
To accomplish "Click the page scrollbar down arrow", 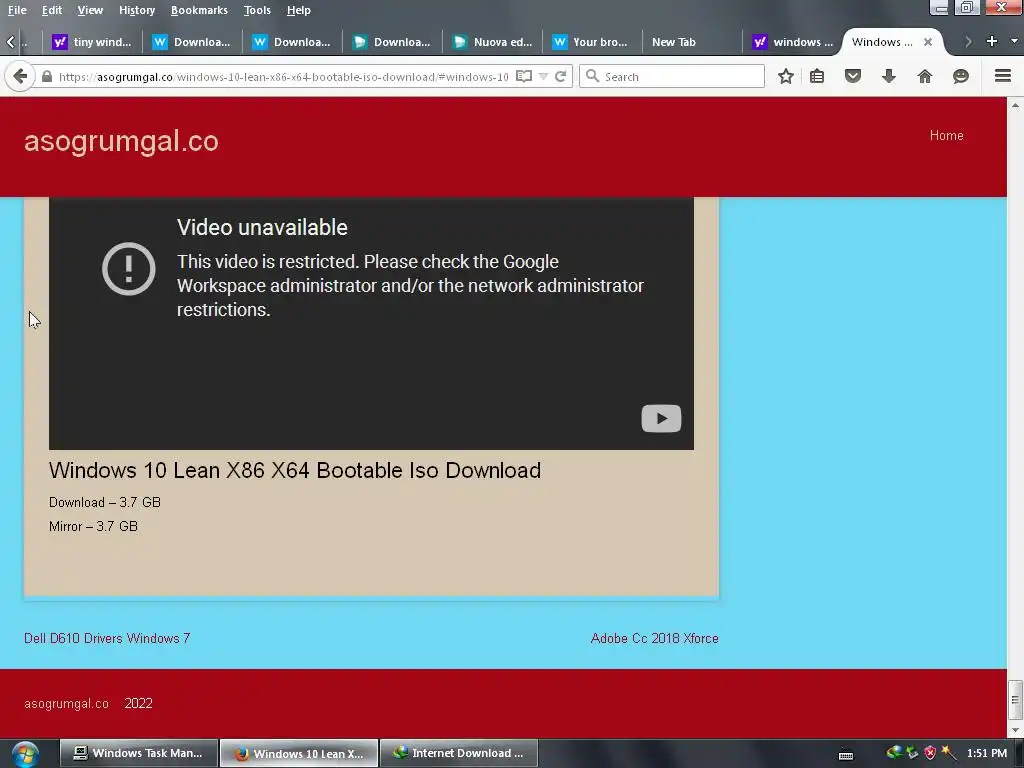I will (1015, 731).
